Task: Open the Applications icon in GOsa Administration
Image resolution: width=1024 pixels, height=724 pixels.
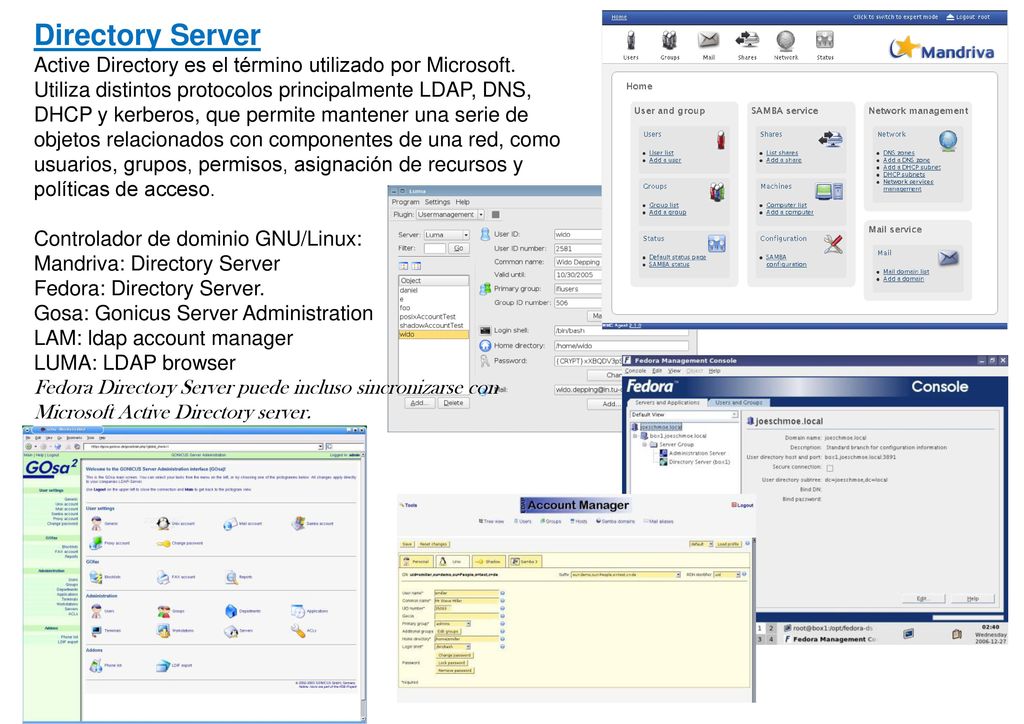Action: click(x=297, y=611)
